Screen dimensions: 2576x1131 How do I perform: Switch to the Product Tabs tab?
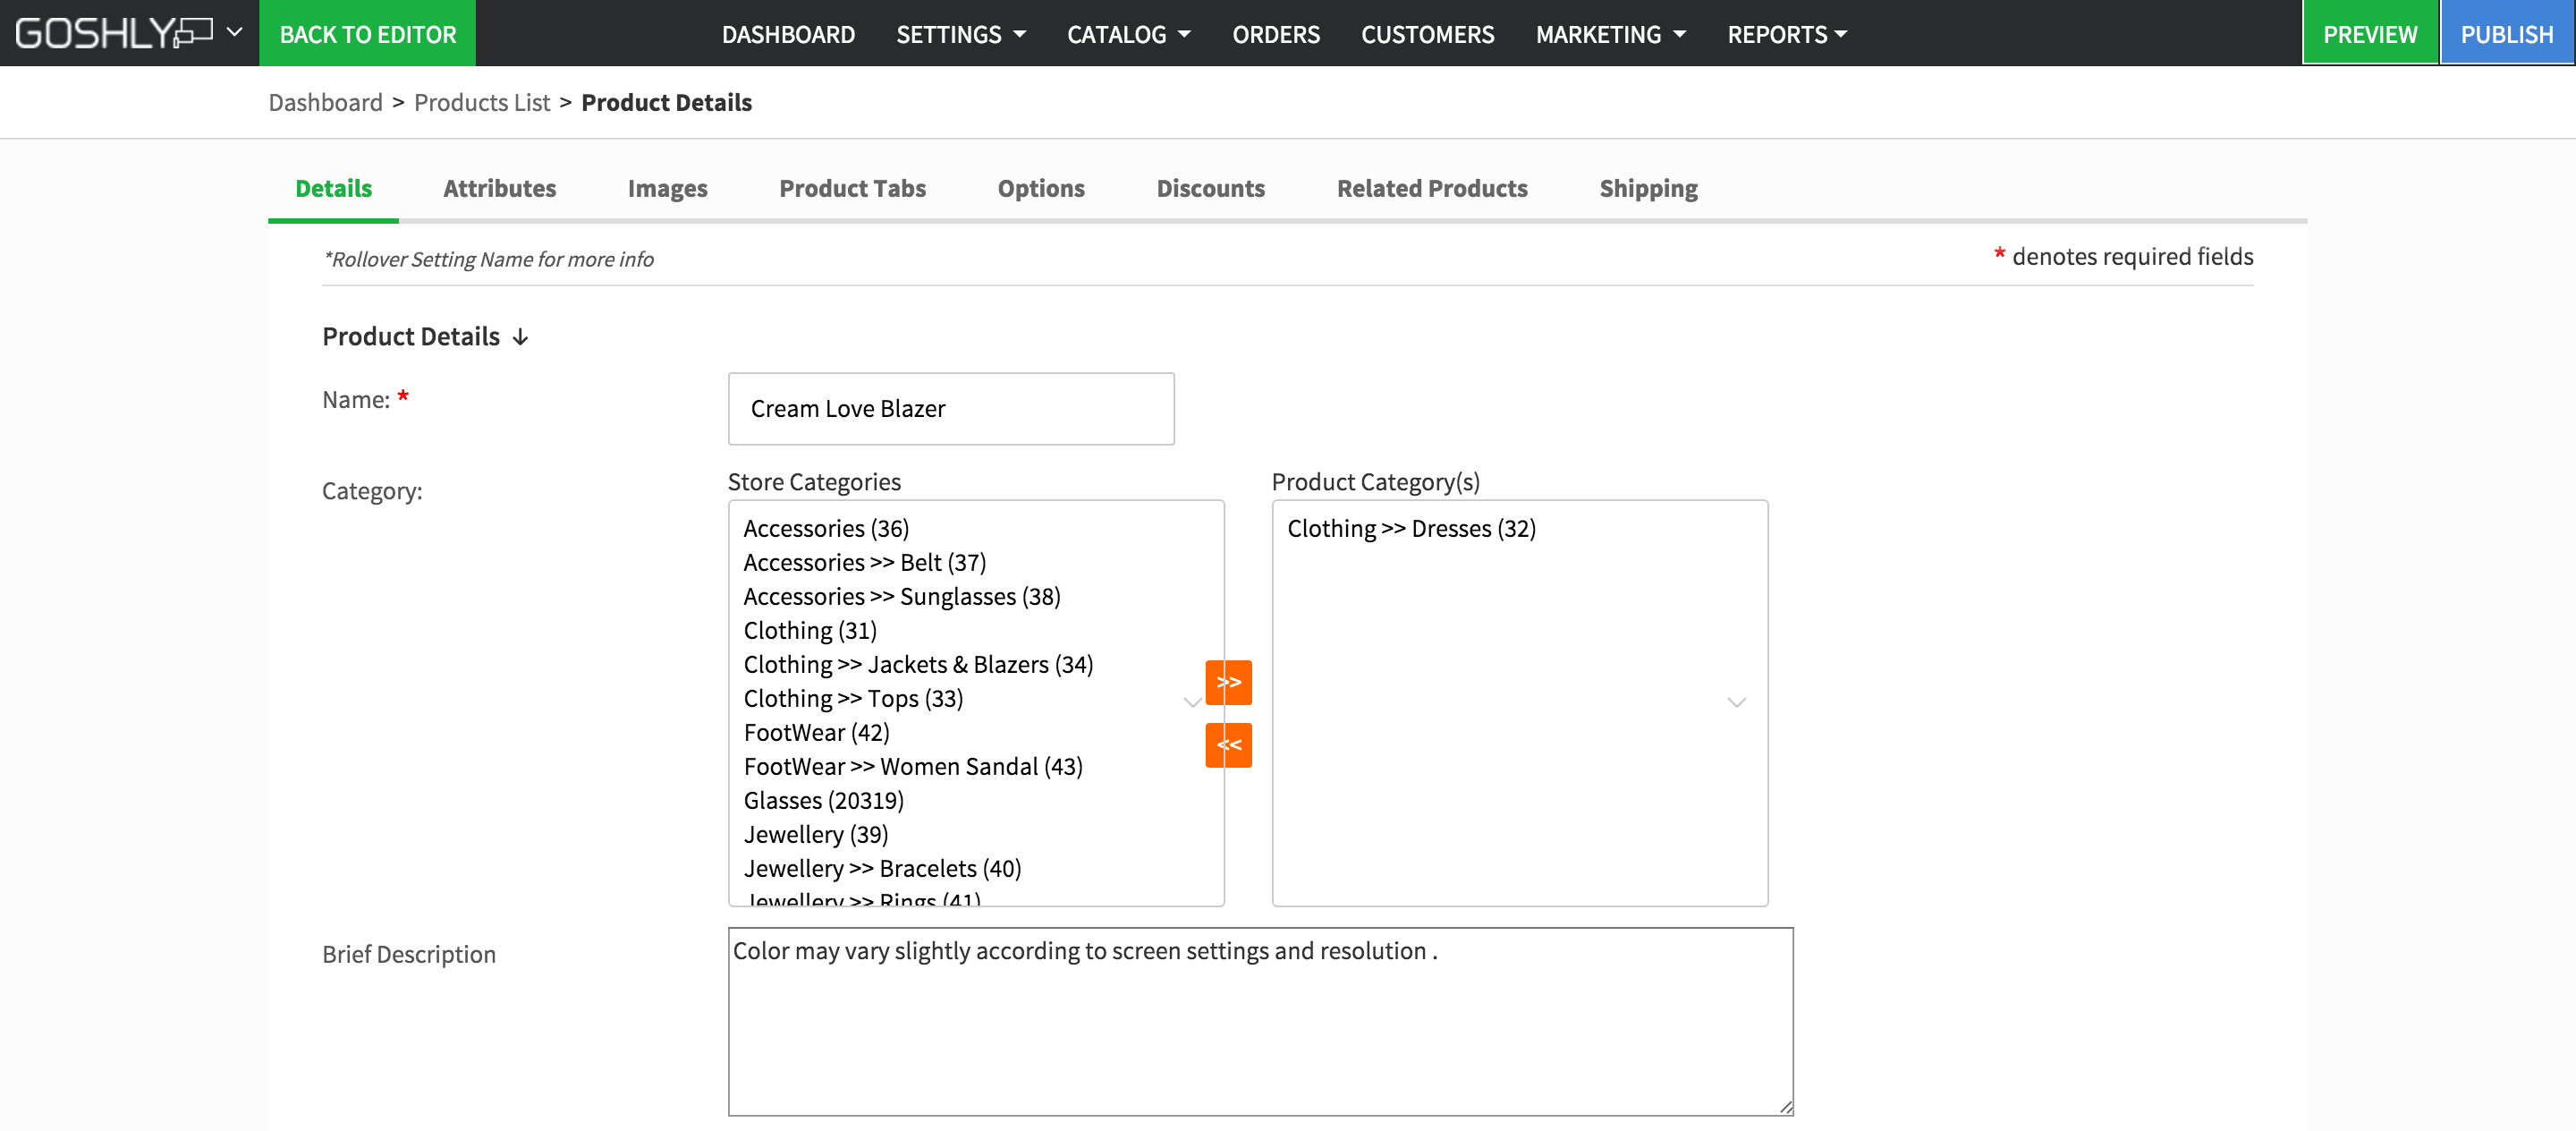(852, 188)
